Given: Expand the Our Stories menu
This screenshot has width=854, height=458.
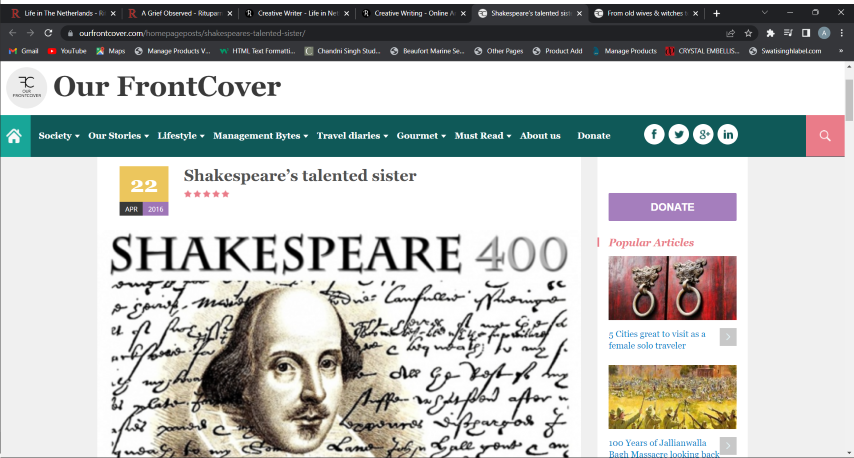Looking at the screenshot, I should [119, 136].
